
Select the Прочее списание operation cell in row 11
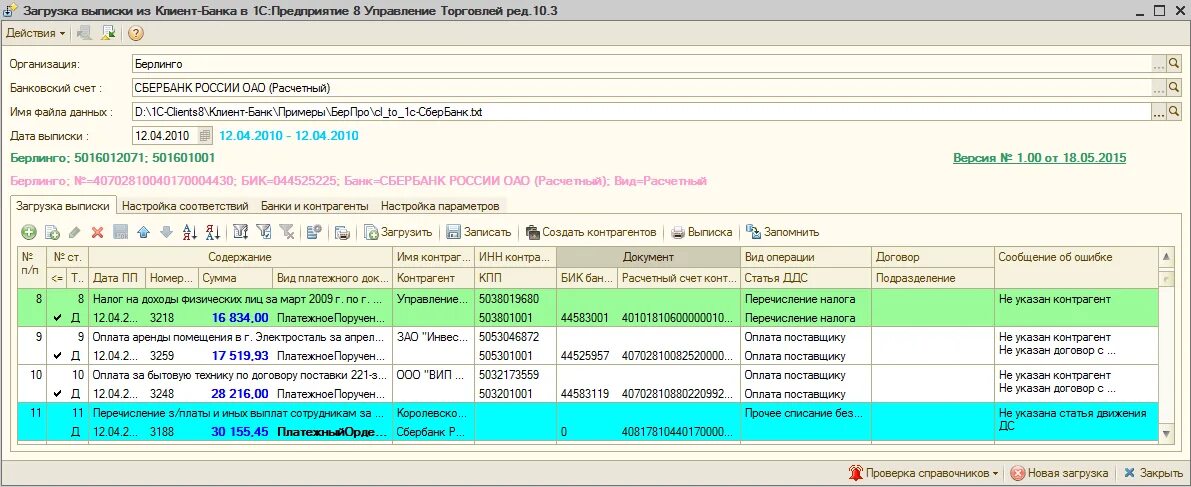[x=805, y=413]
